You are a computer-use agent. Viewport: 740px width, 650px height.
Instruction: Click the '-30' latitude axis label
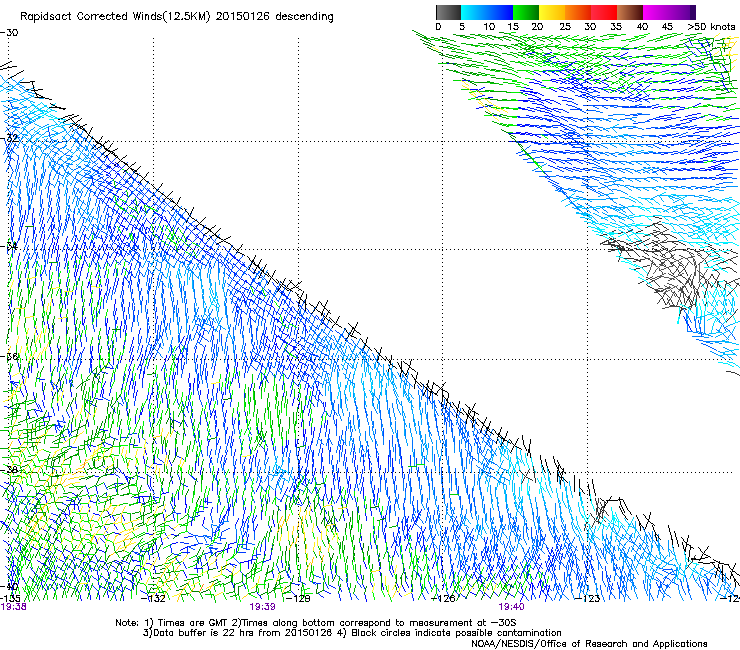9,33
